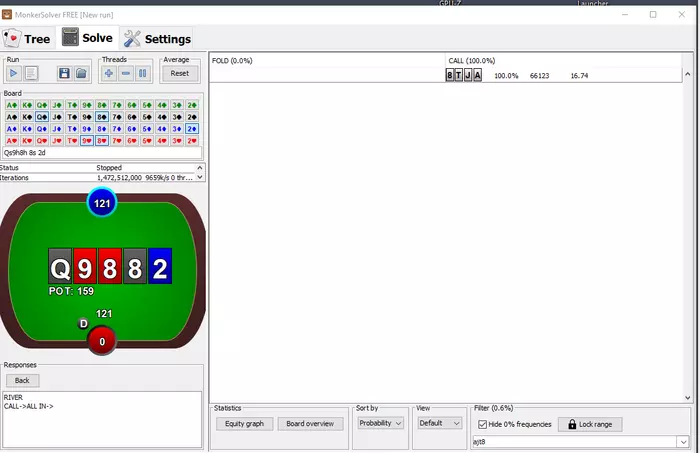This screenshot has height=453, width=700.
Task: Click the blue 2 board card on the table
Action: [160, 266]
